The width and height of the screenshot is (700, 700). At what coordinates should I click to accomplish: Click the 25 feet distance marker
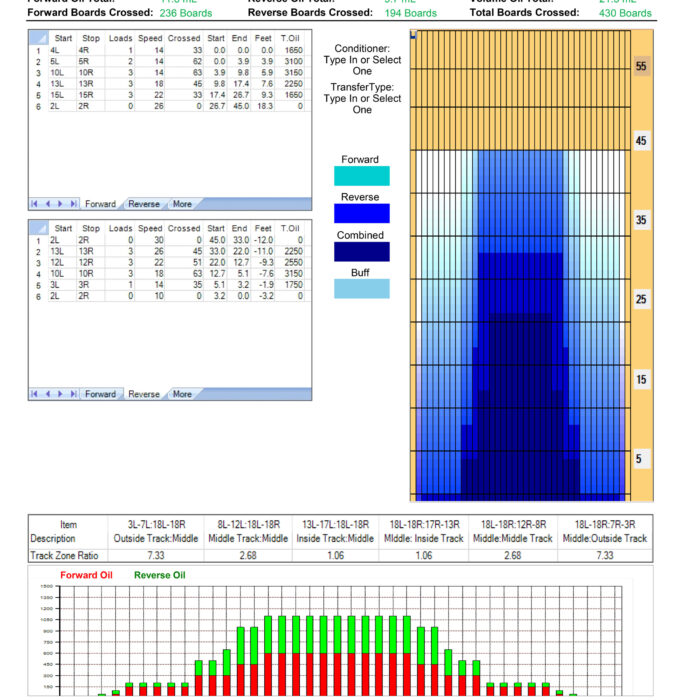pos(641,299)
